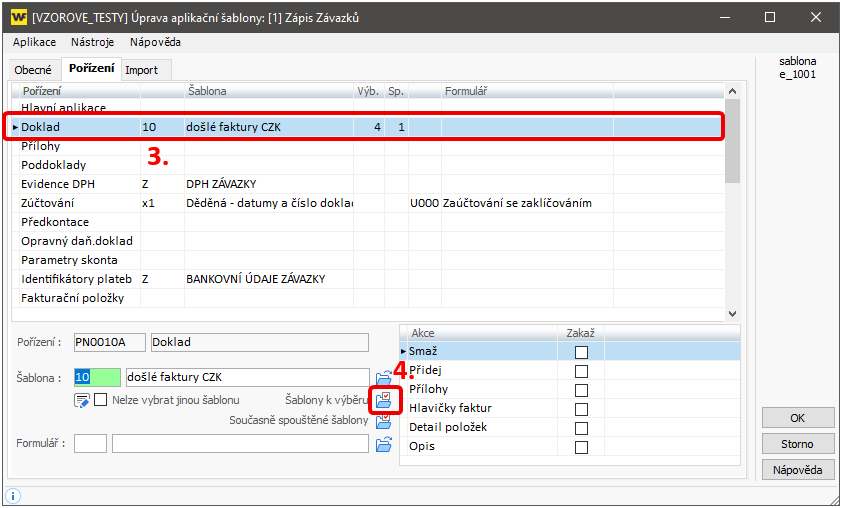Click the Sp. column header
Image resolution: width=842 pixels, height=508 pixels.
[x=396, y=91]
